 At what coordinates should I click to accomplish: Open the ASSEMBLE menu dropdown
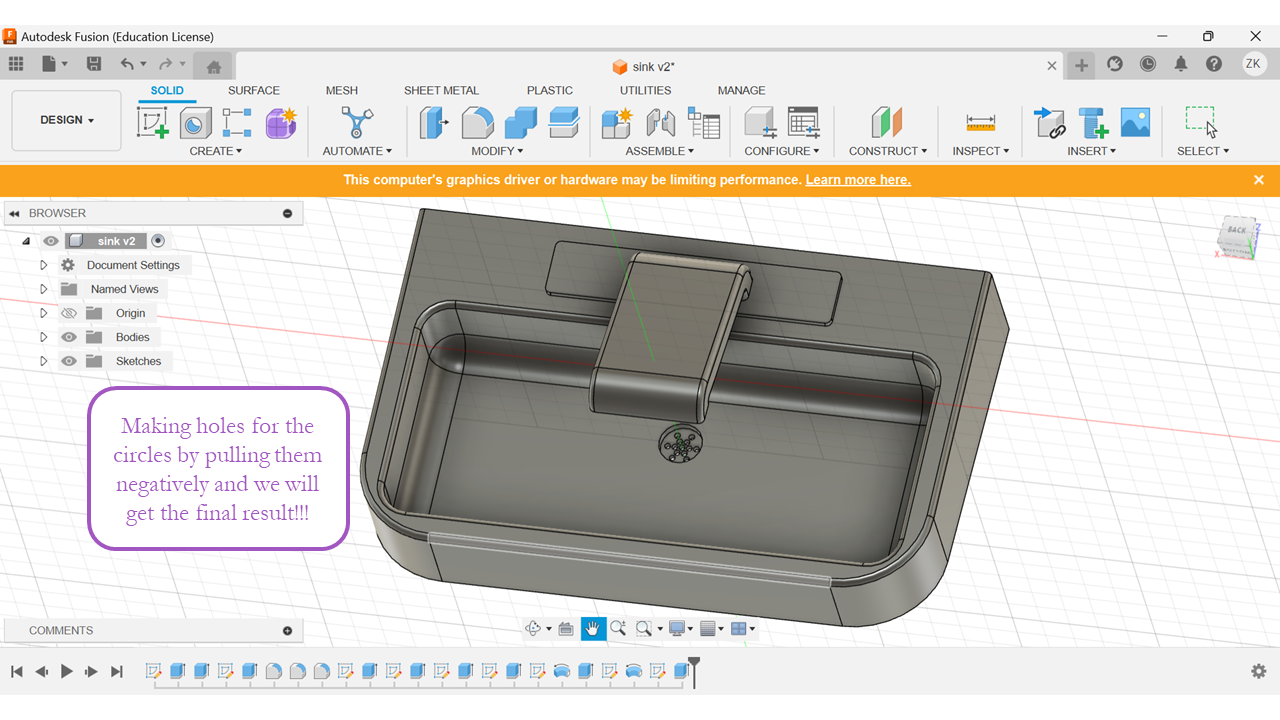click(x=660, y=151)
